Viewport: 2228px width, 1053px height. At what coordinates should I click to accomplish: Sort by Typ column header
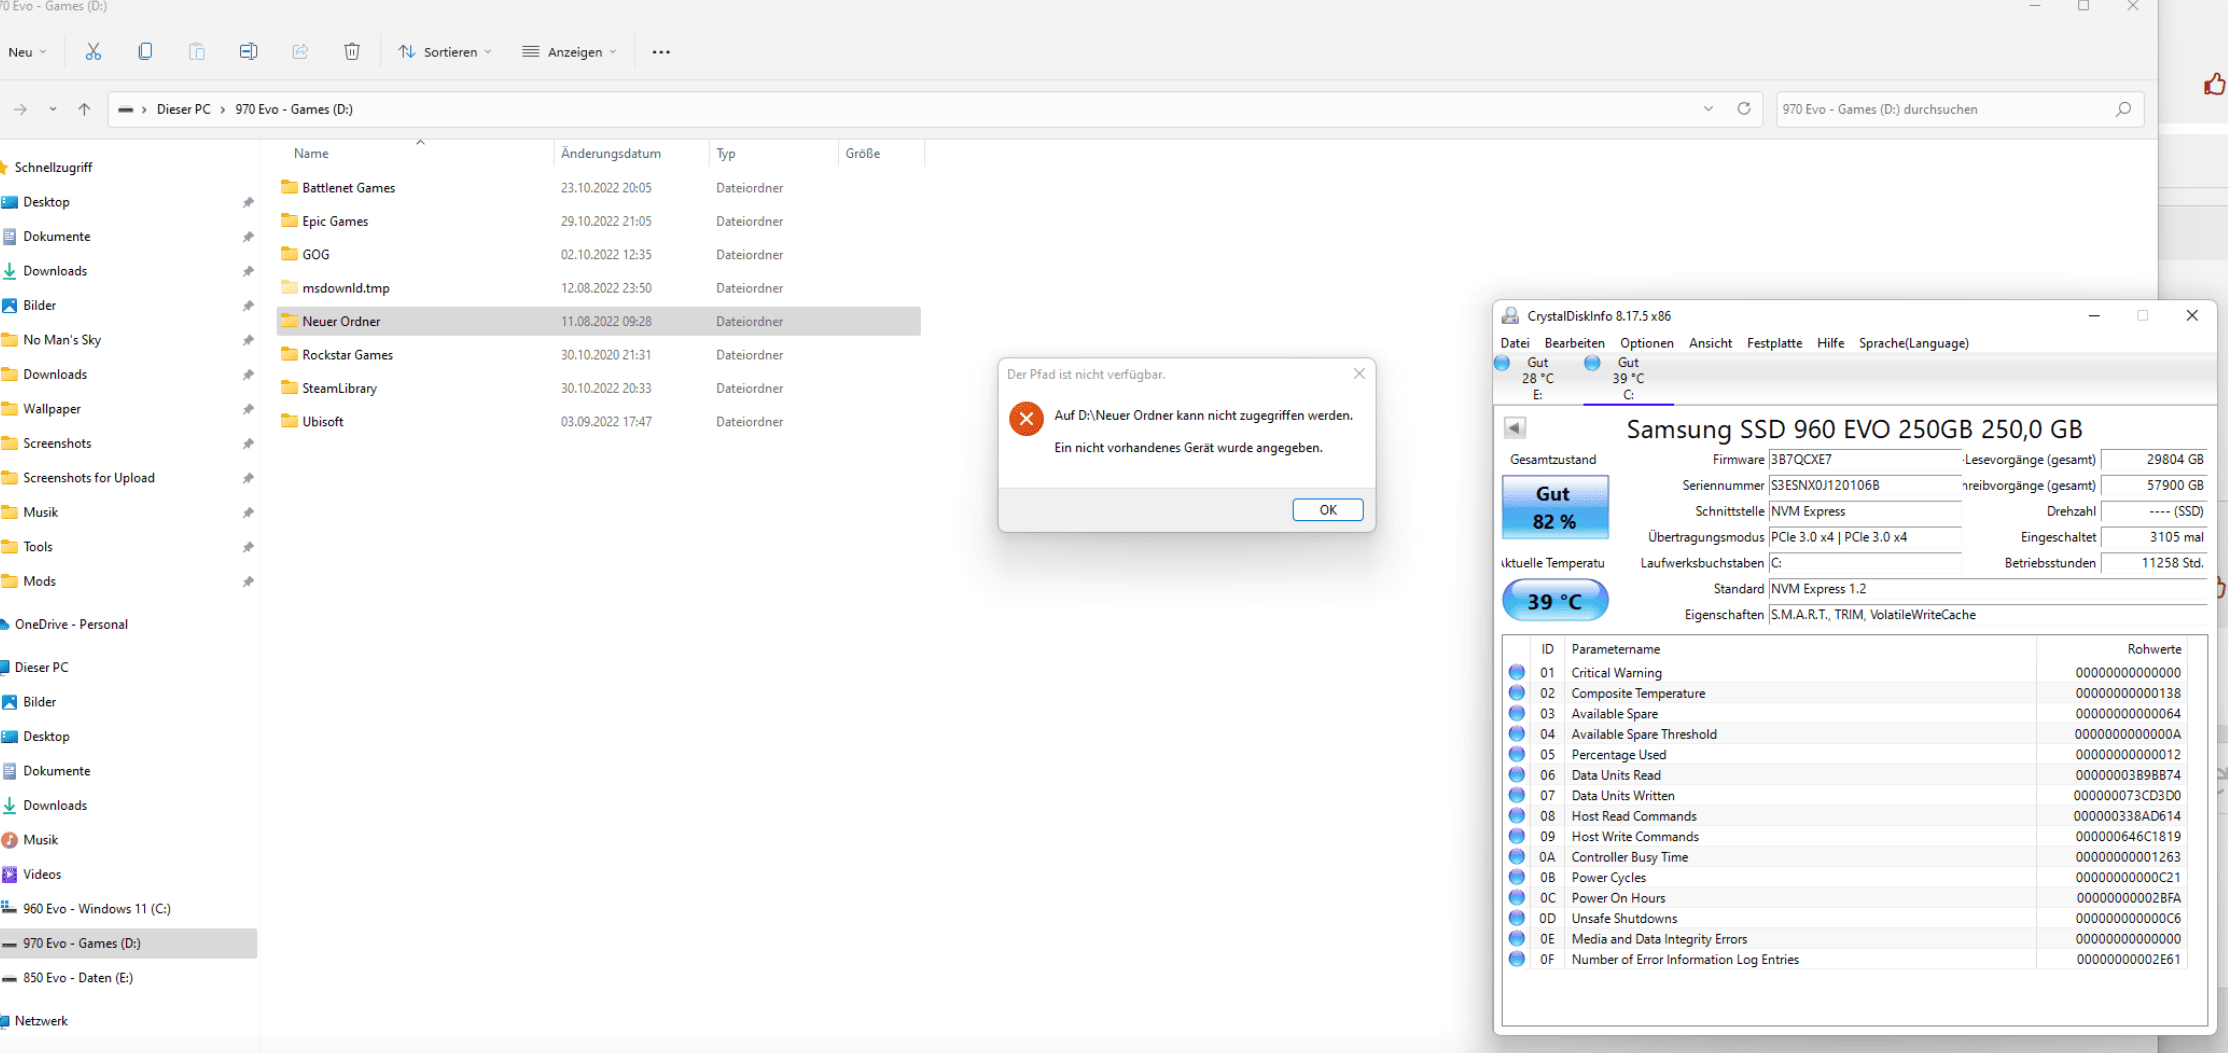773,153
